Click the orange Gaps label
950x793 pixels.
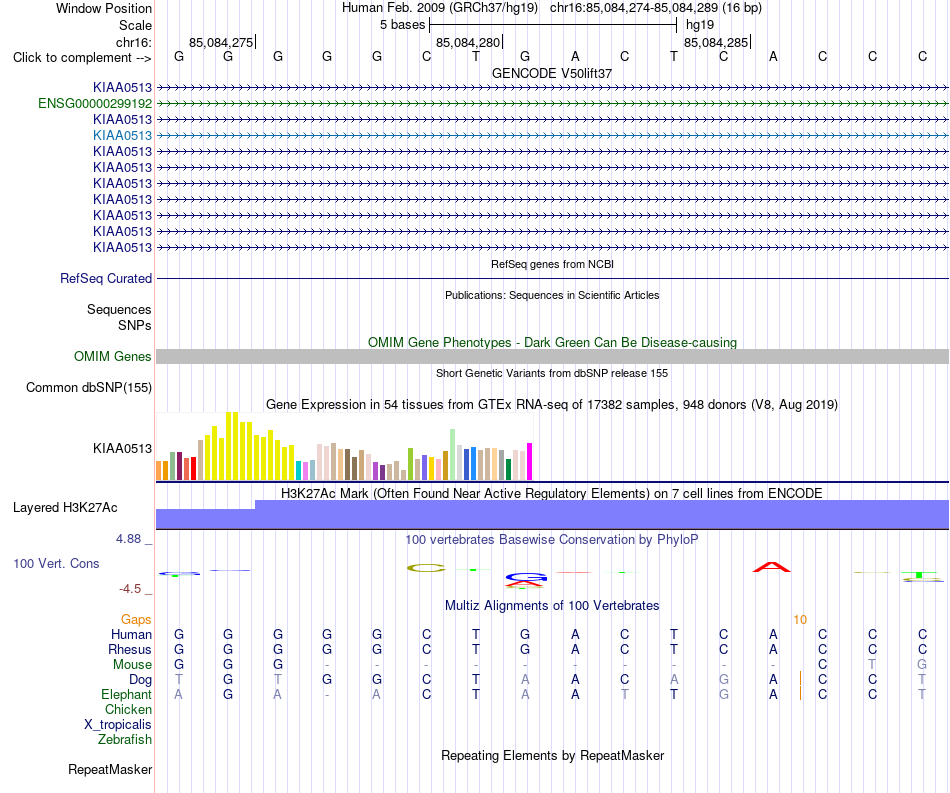coord(136,619)
